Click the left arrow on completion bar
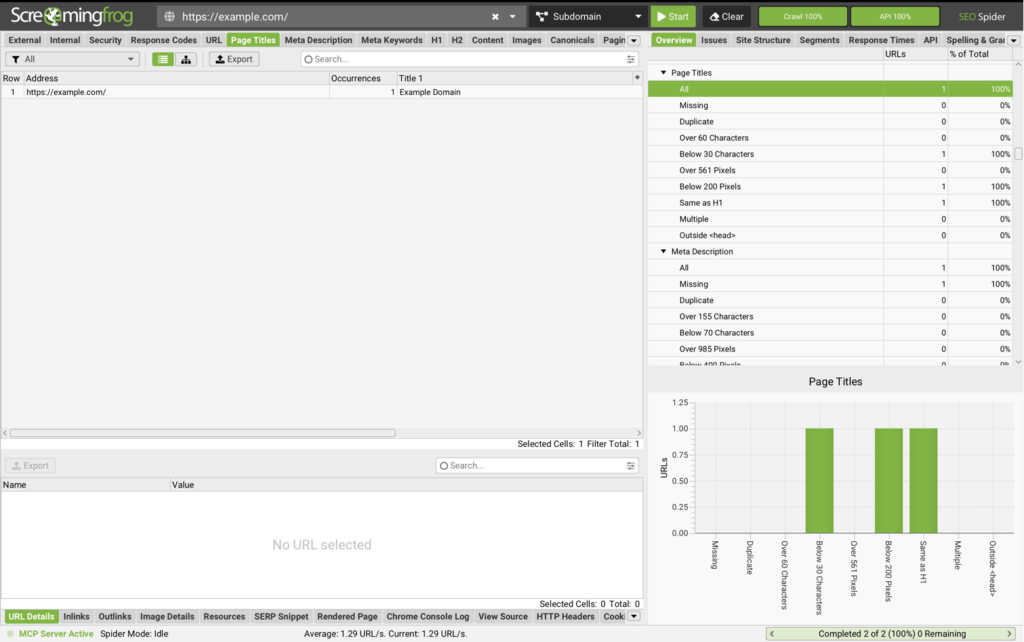The width and height of the screenshot is (1024, 642). 772,634
